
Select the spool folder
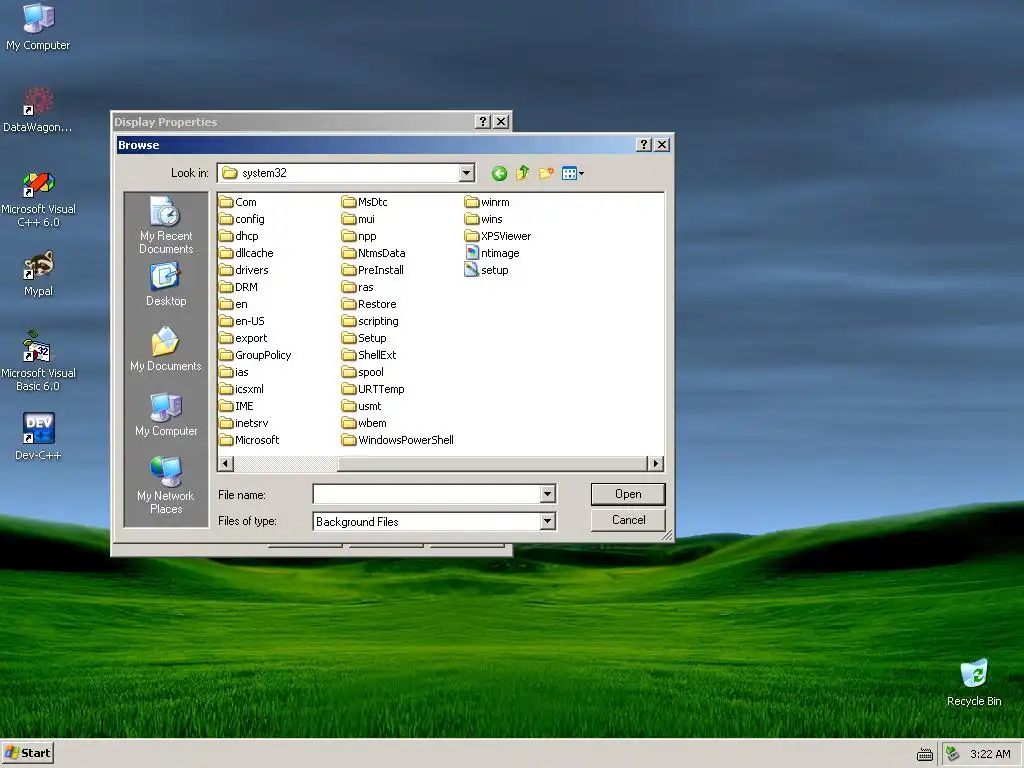click(362, 372)
